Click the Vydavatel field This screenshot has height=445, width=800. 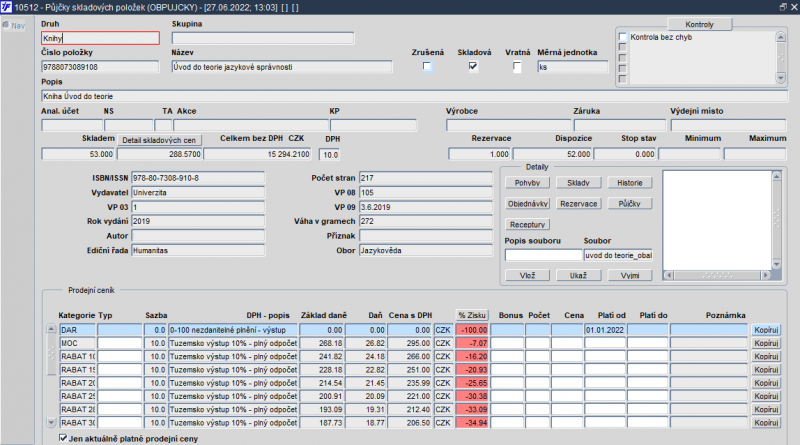(198, 192)
